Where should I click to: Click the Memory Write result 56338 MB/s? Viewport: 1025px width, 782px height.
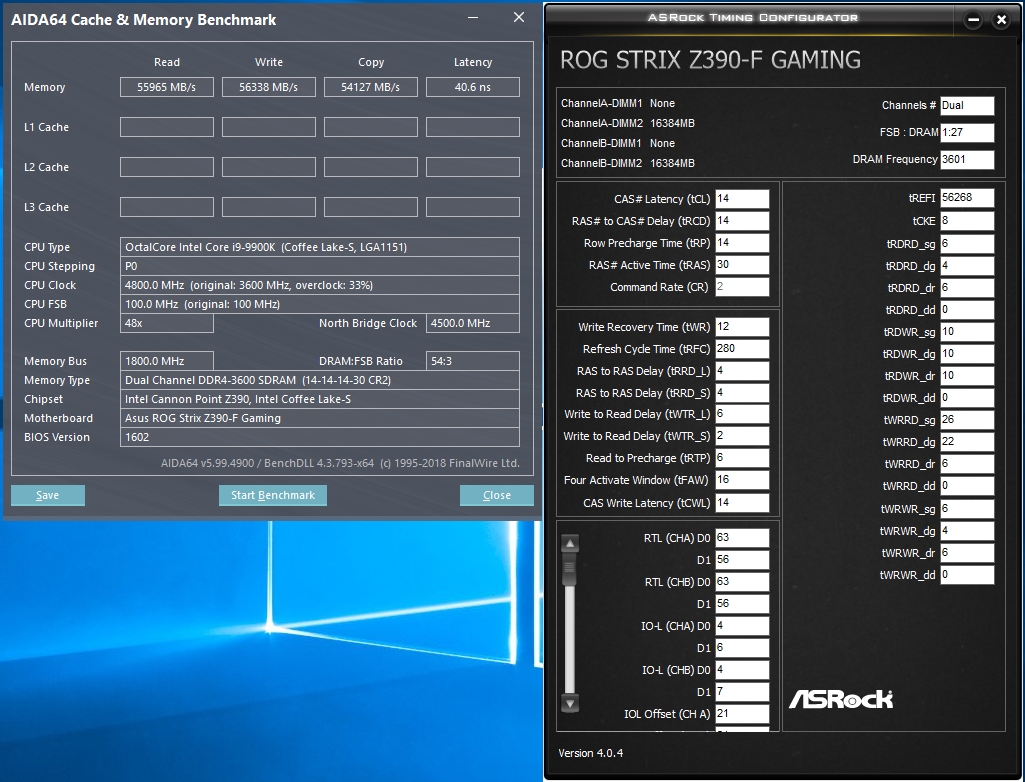269,87
